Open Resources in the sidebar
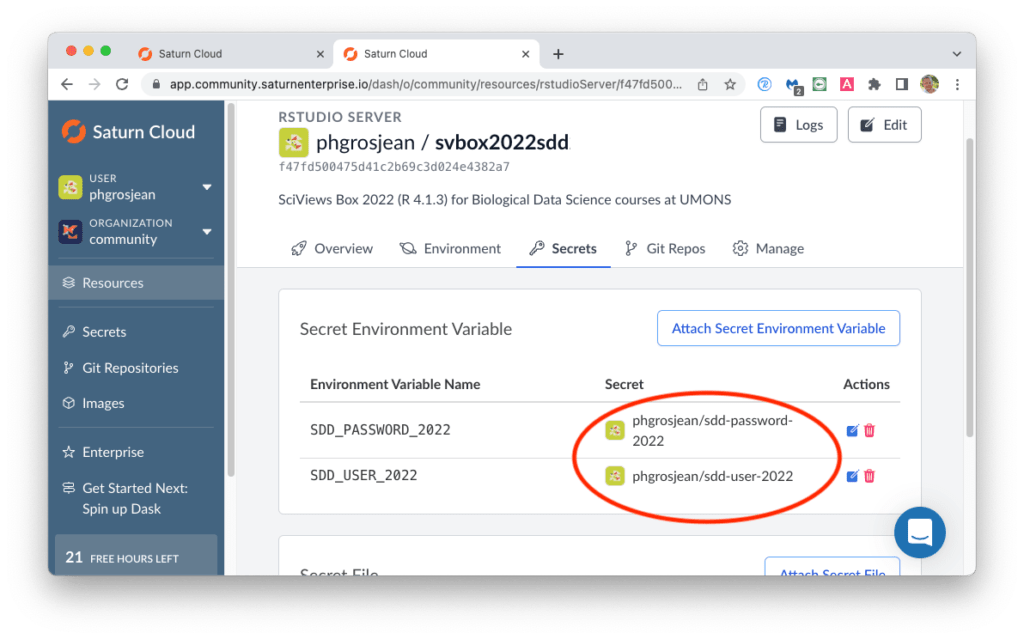Screen dimensions: 1024x639 136,283
